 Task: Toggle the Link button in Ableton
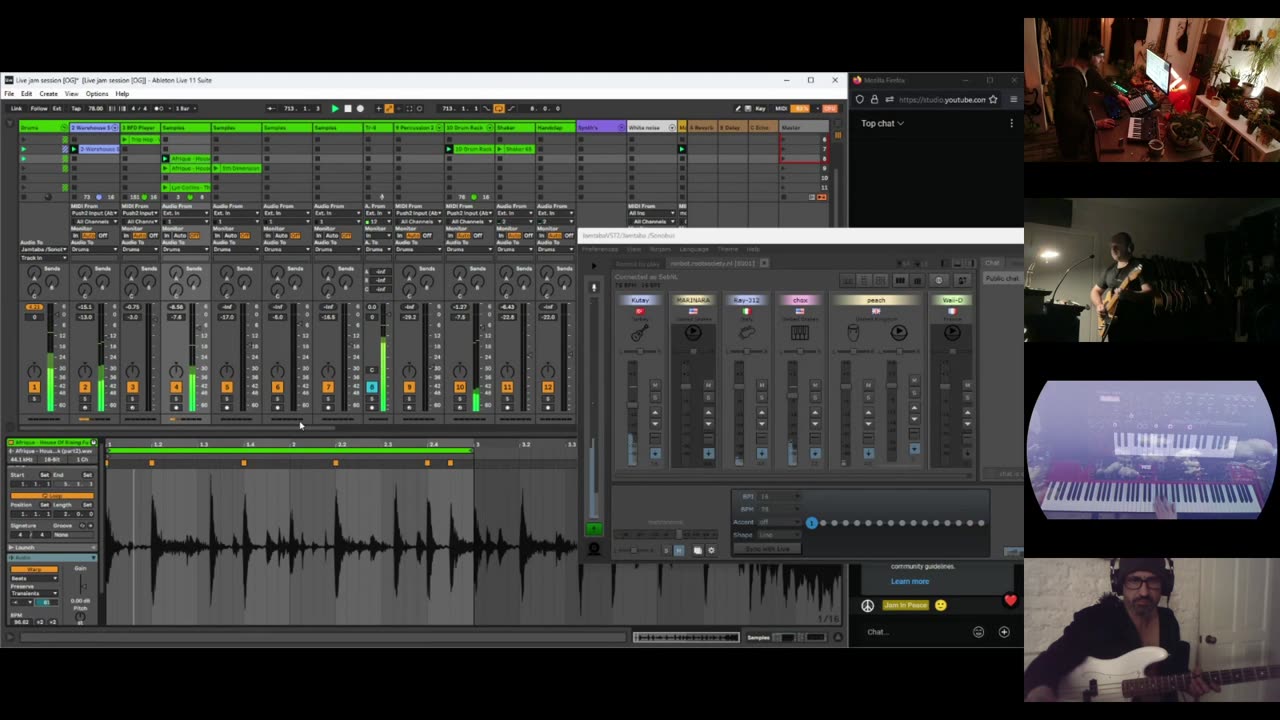16,108
